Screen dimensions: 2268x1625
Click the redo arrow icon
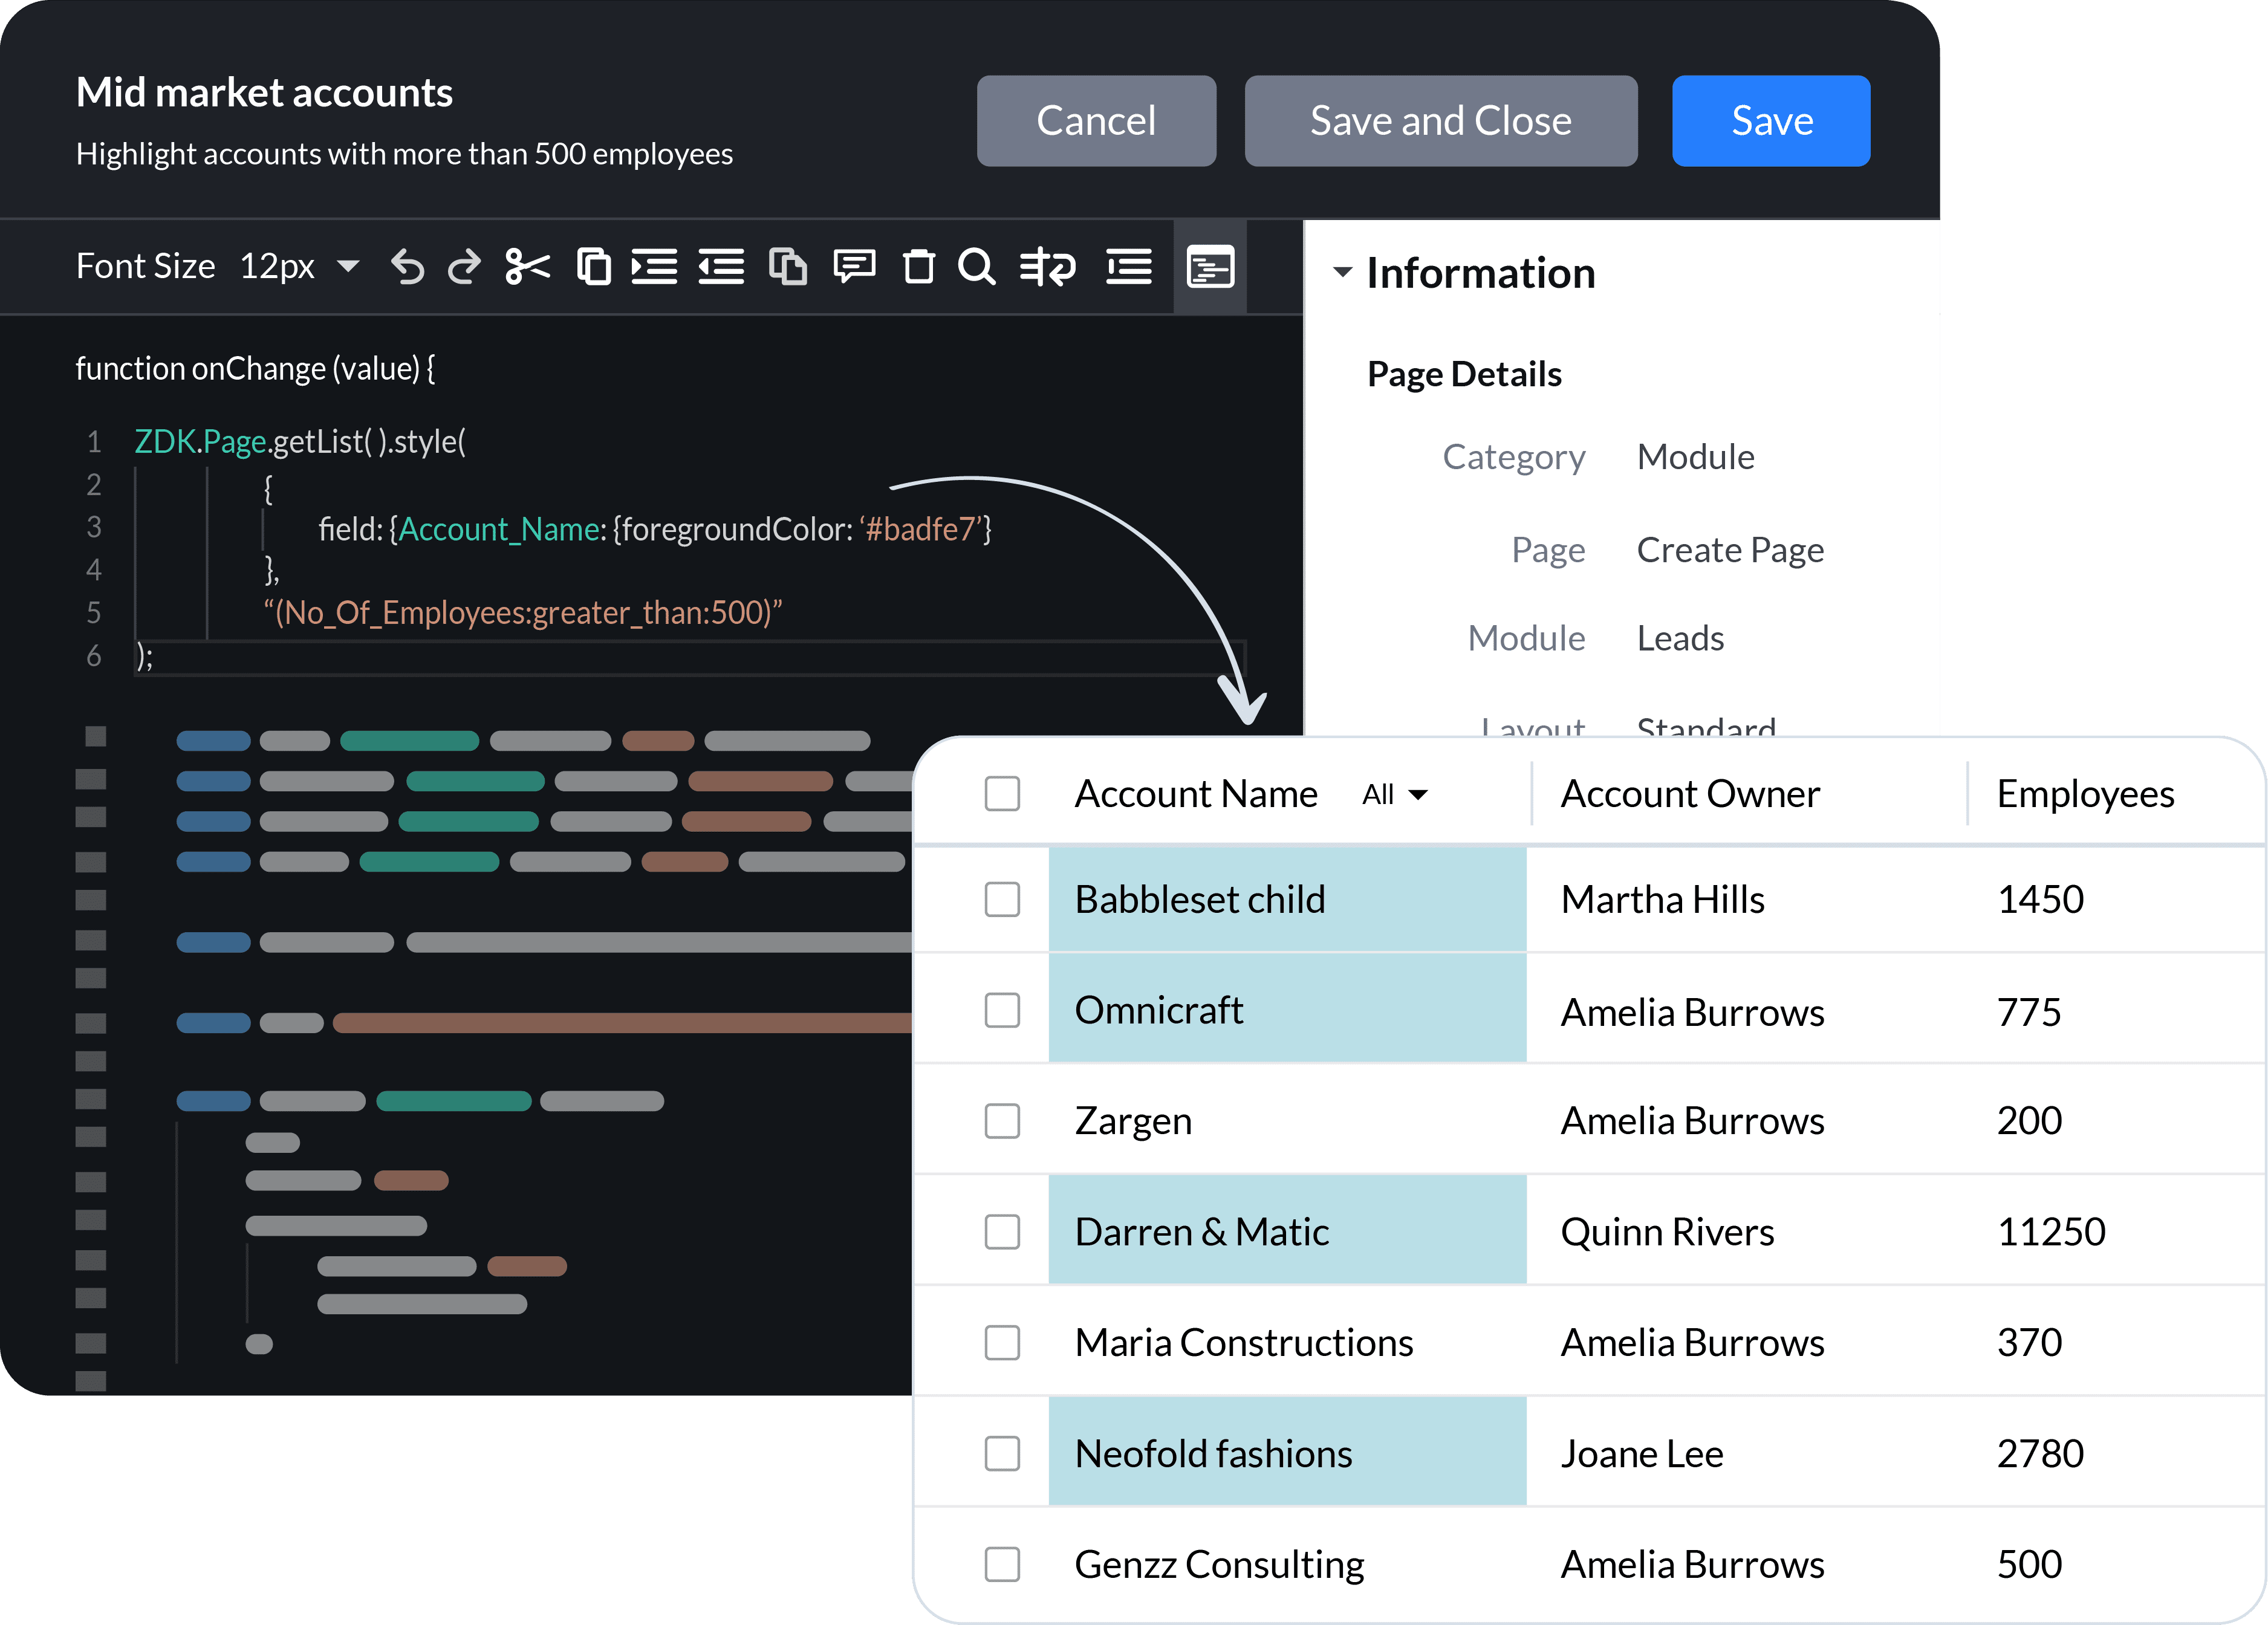point(464,267)
